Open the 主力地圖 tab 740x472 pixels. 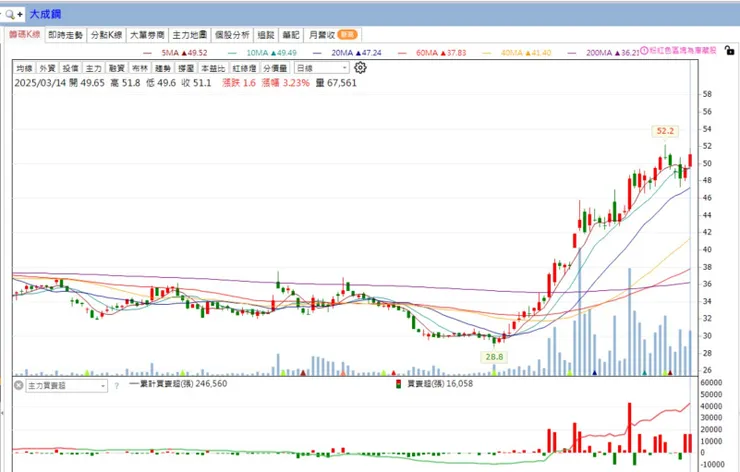pyautogui.click(x=190, y=35)
